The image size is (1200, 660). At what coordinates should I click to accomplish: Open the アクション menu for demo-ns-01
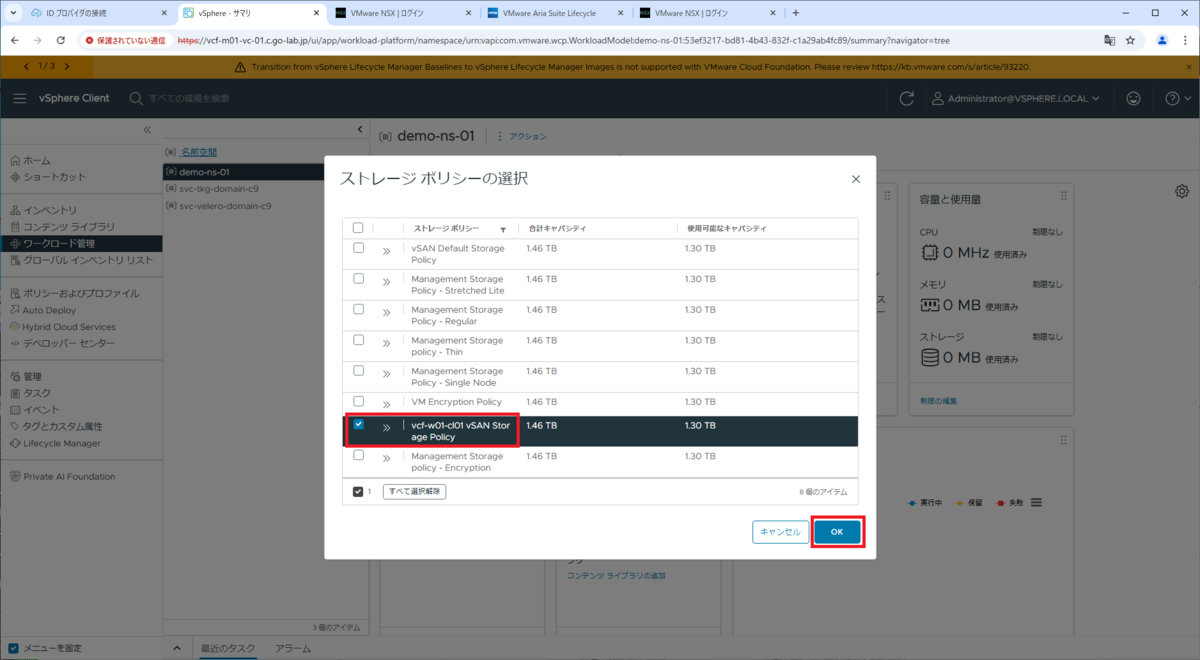(522, 136)
